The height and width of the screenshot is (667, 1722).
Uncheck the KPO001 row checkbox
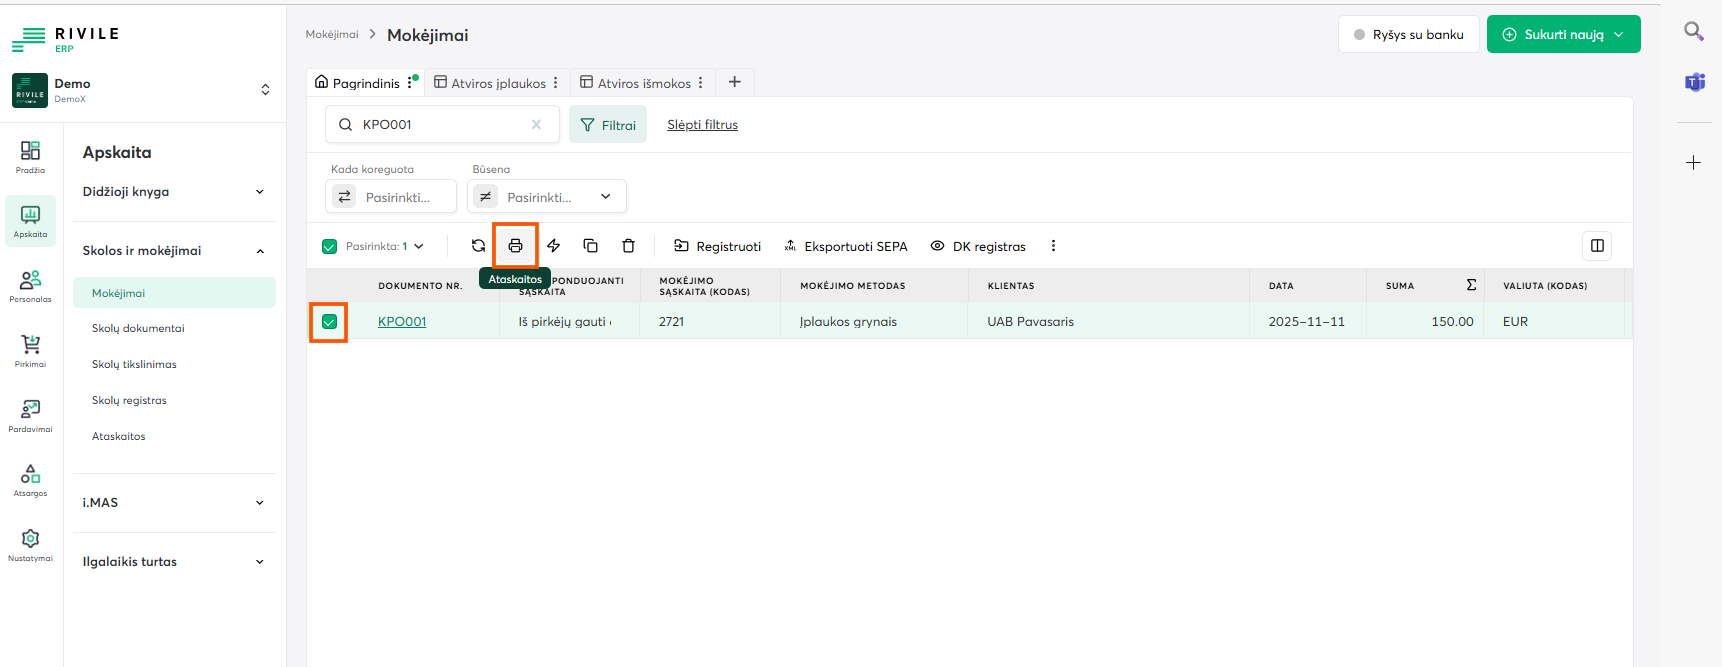tap(329, 322)
